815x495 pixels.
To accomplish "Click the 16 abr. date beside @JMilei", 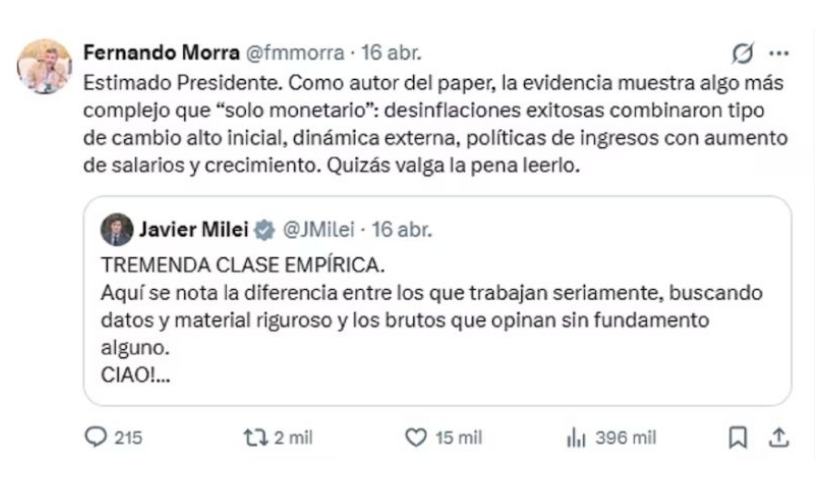I will pyautogui.click(x=402, y=229).
